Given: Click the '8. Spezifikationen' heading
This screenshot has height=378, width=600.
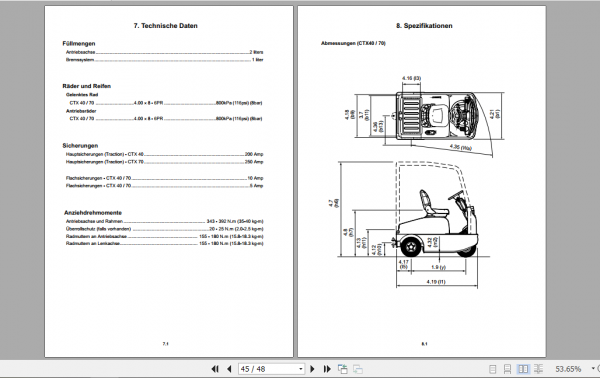Looking at the screenshot, I should tap(424, 26).
